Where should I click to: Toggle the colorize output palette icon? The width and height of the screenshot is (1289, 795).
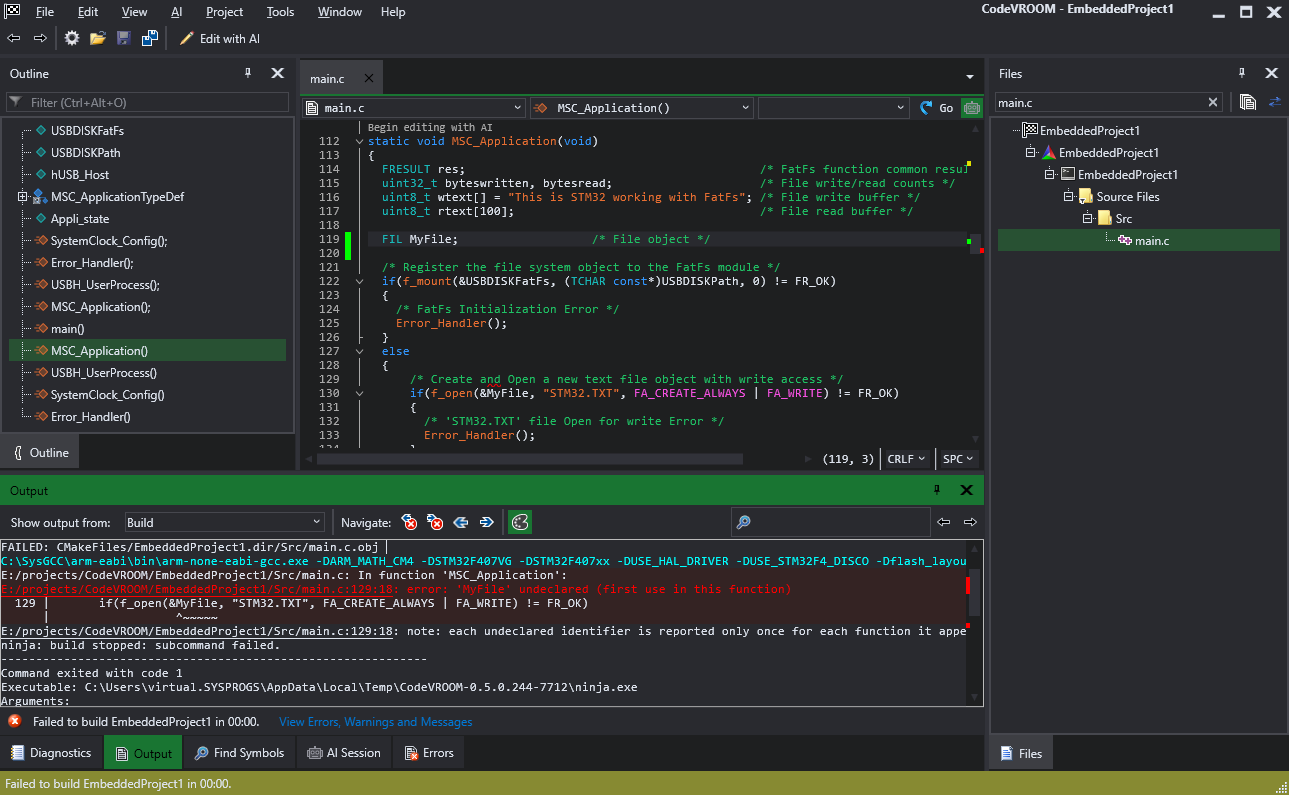click(520, 522)
